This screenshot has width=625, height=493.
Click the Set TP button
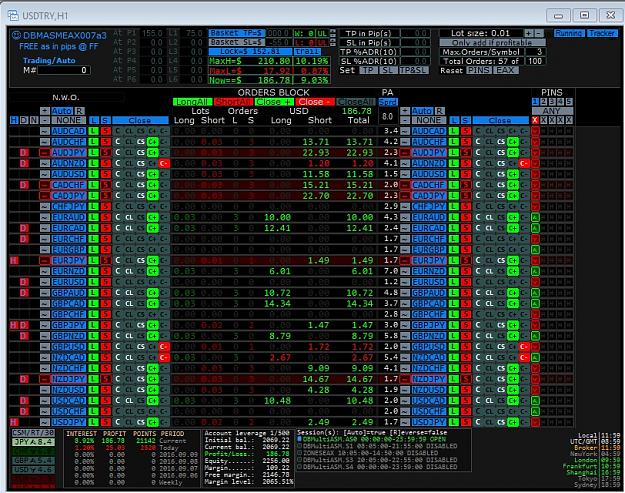click(368, 70)
